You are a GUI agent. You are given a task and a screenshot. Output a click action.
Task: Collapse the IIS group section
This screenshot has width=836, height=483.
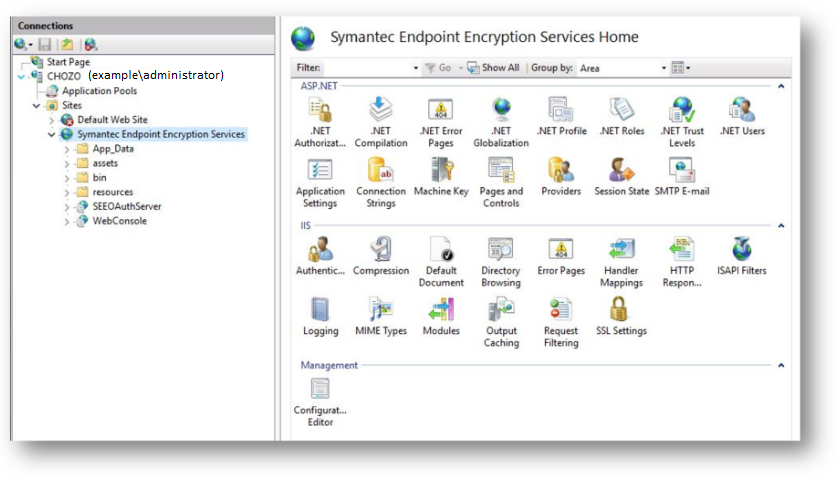coord(781,226)
